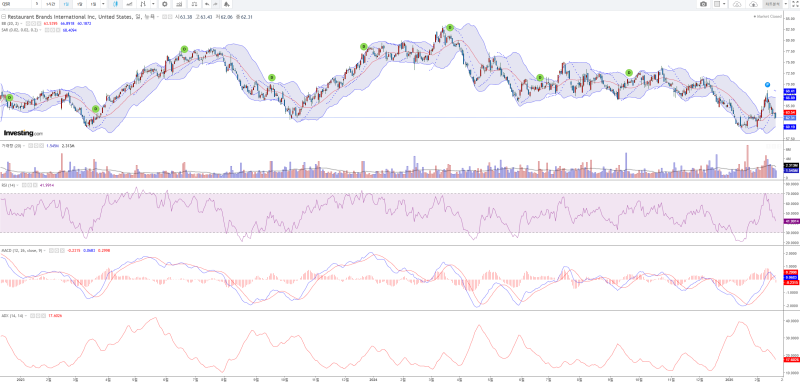Open the indicators icon in the top toolbar
The width and height of the screenshot is (800, 382).
point(143,4)
